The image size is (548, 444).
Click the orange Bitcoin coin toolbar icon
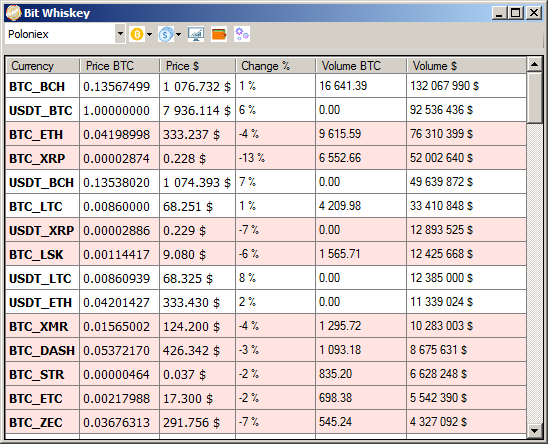point(137,34)
